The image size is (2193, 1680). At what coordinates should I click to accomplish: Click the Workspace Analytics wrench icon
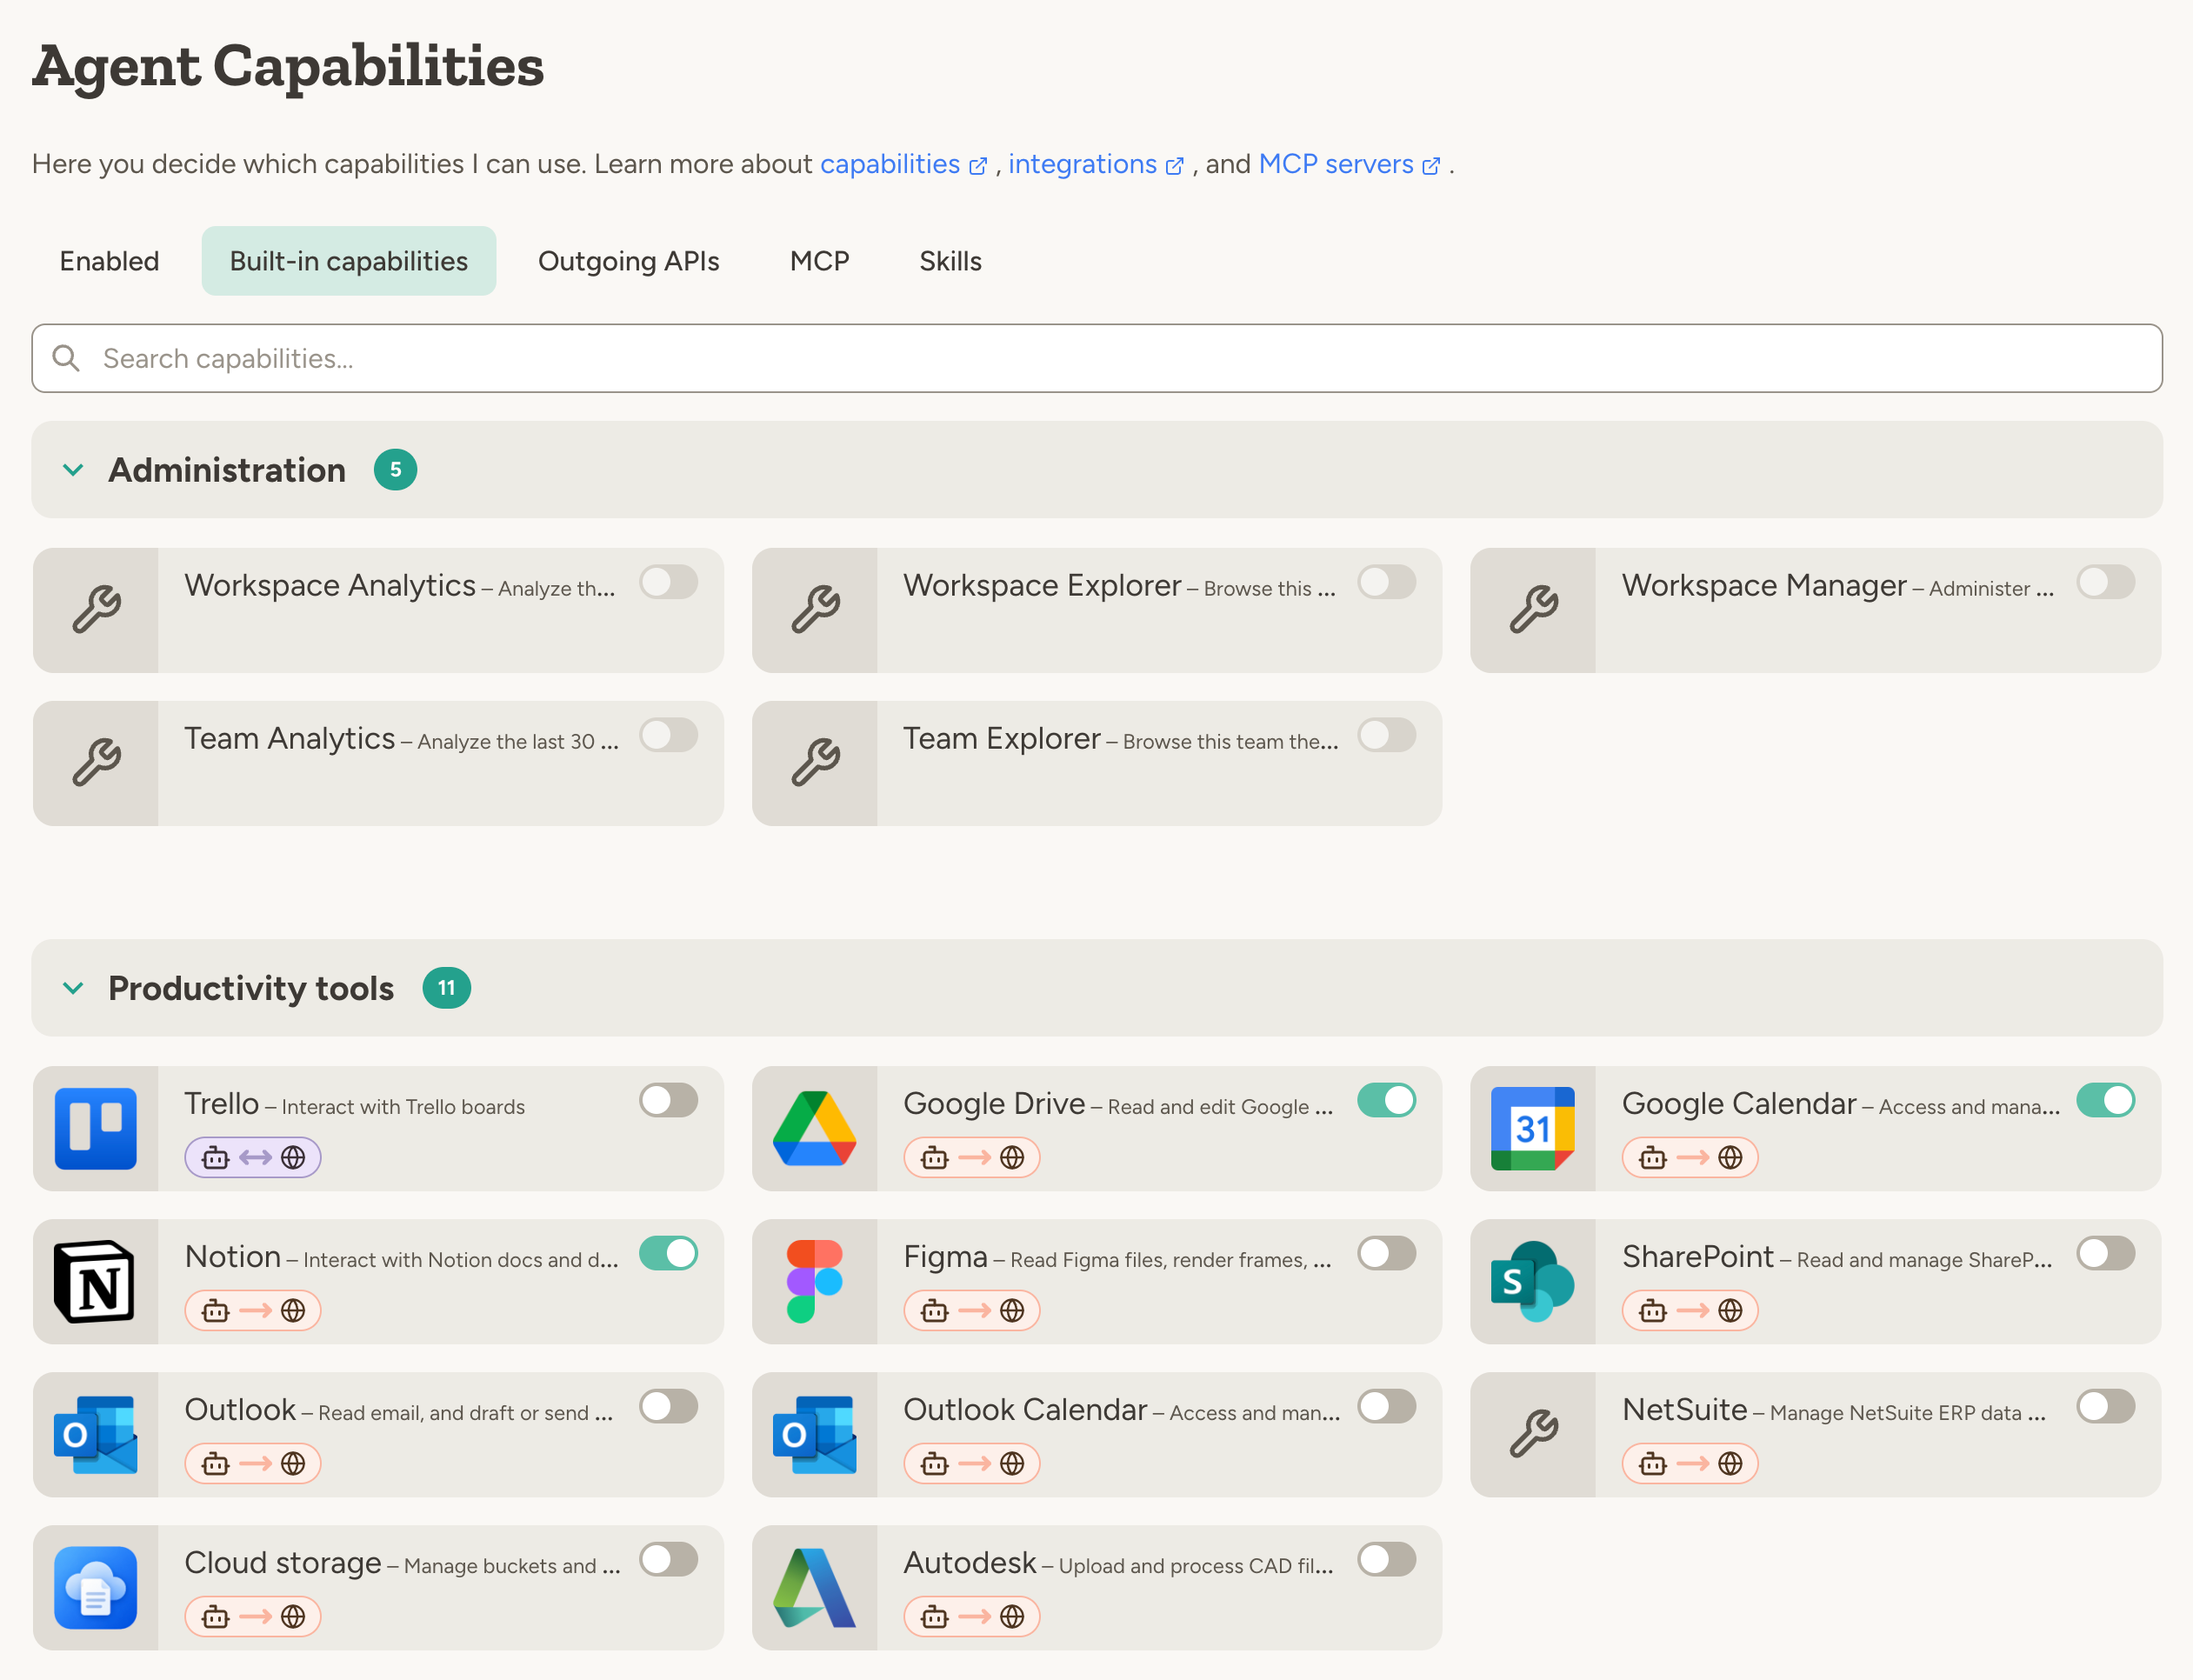click(x=96, y=609)
